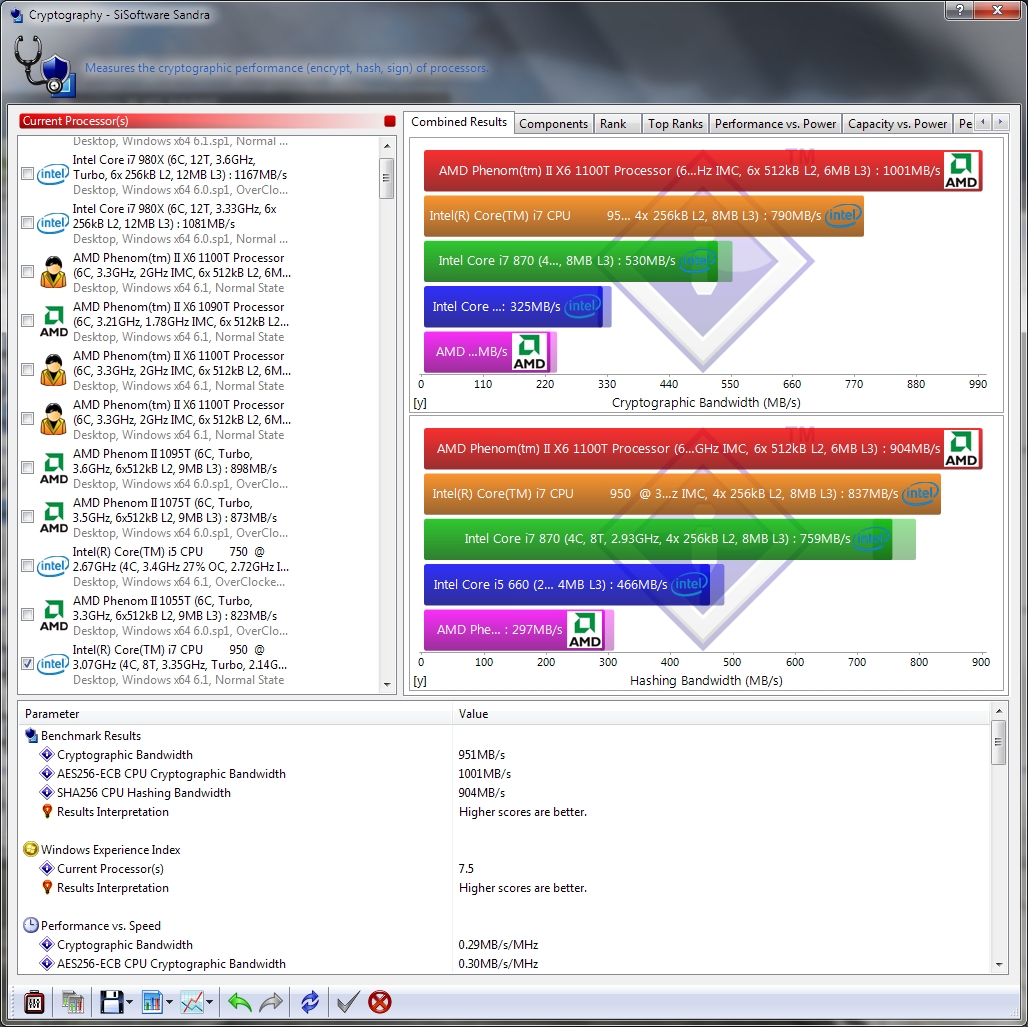Check the Core i7 980X 1167MB/s checkbox
Screen dimensions: 1028x1027
(28, 174)
